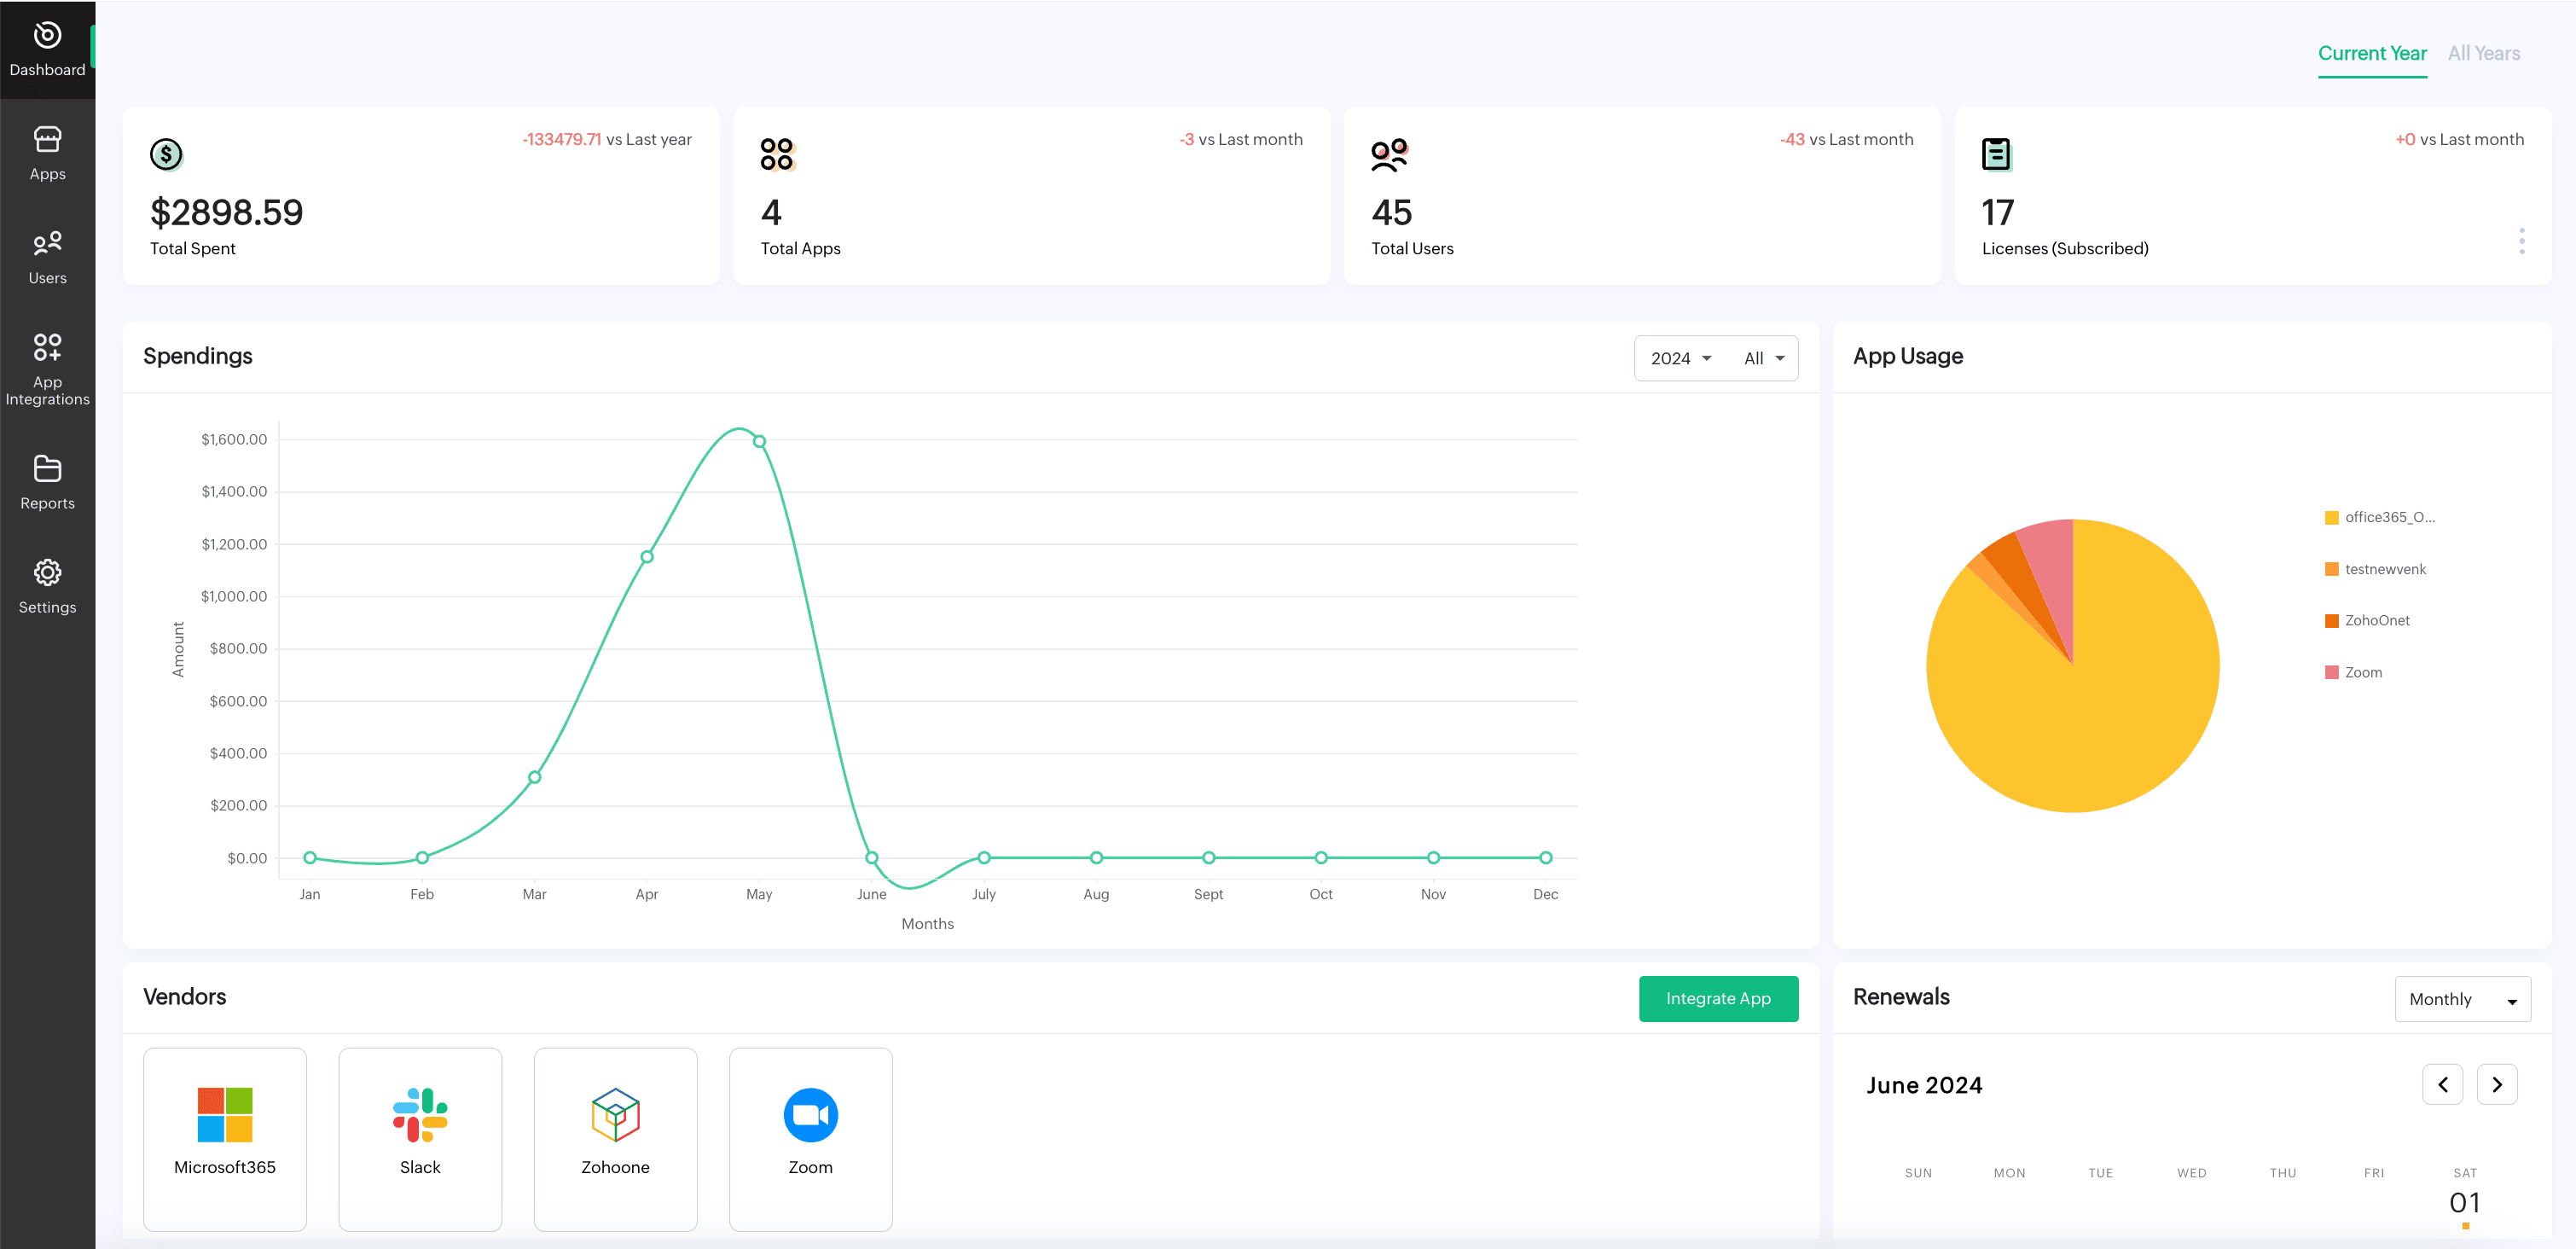This screenshot has width=2576, height=1249.
Task: Open the Reports folder icon
Action: (47, 469)
